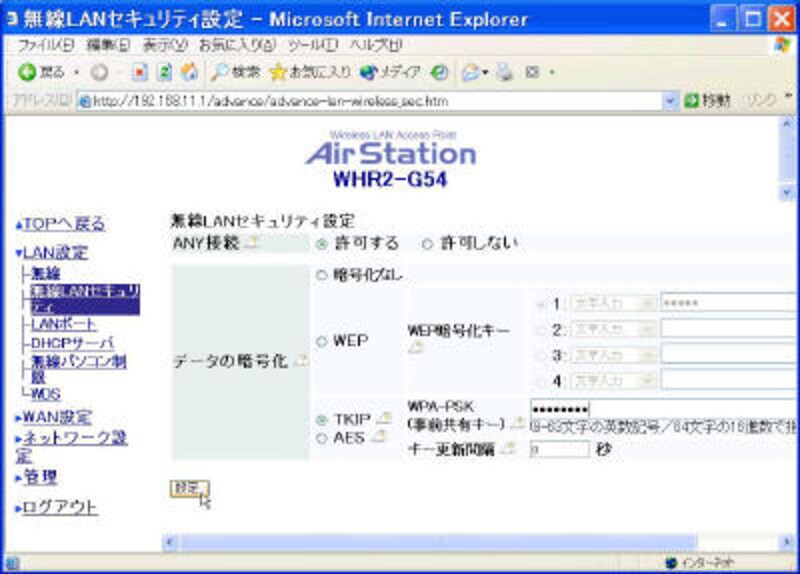
Task: Click the キー更新間隔 seconds input field
Action: 559,449
